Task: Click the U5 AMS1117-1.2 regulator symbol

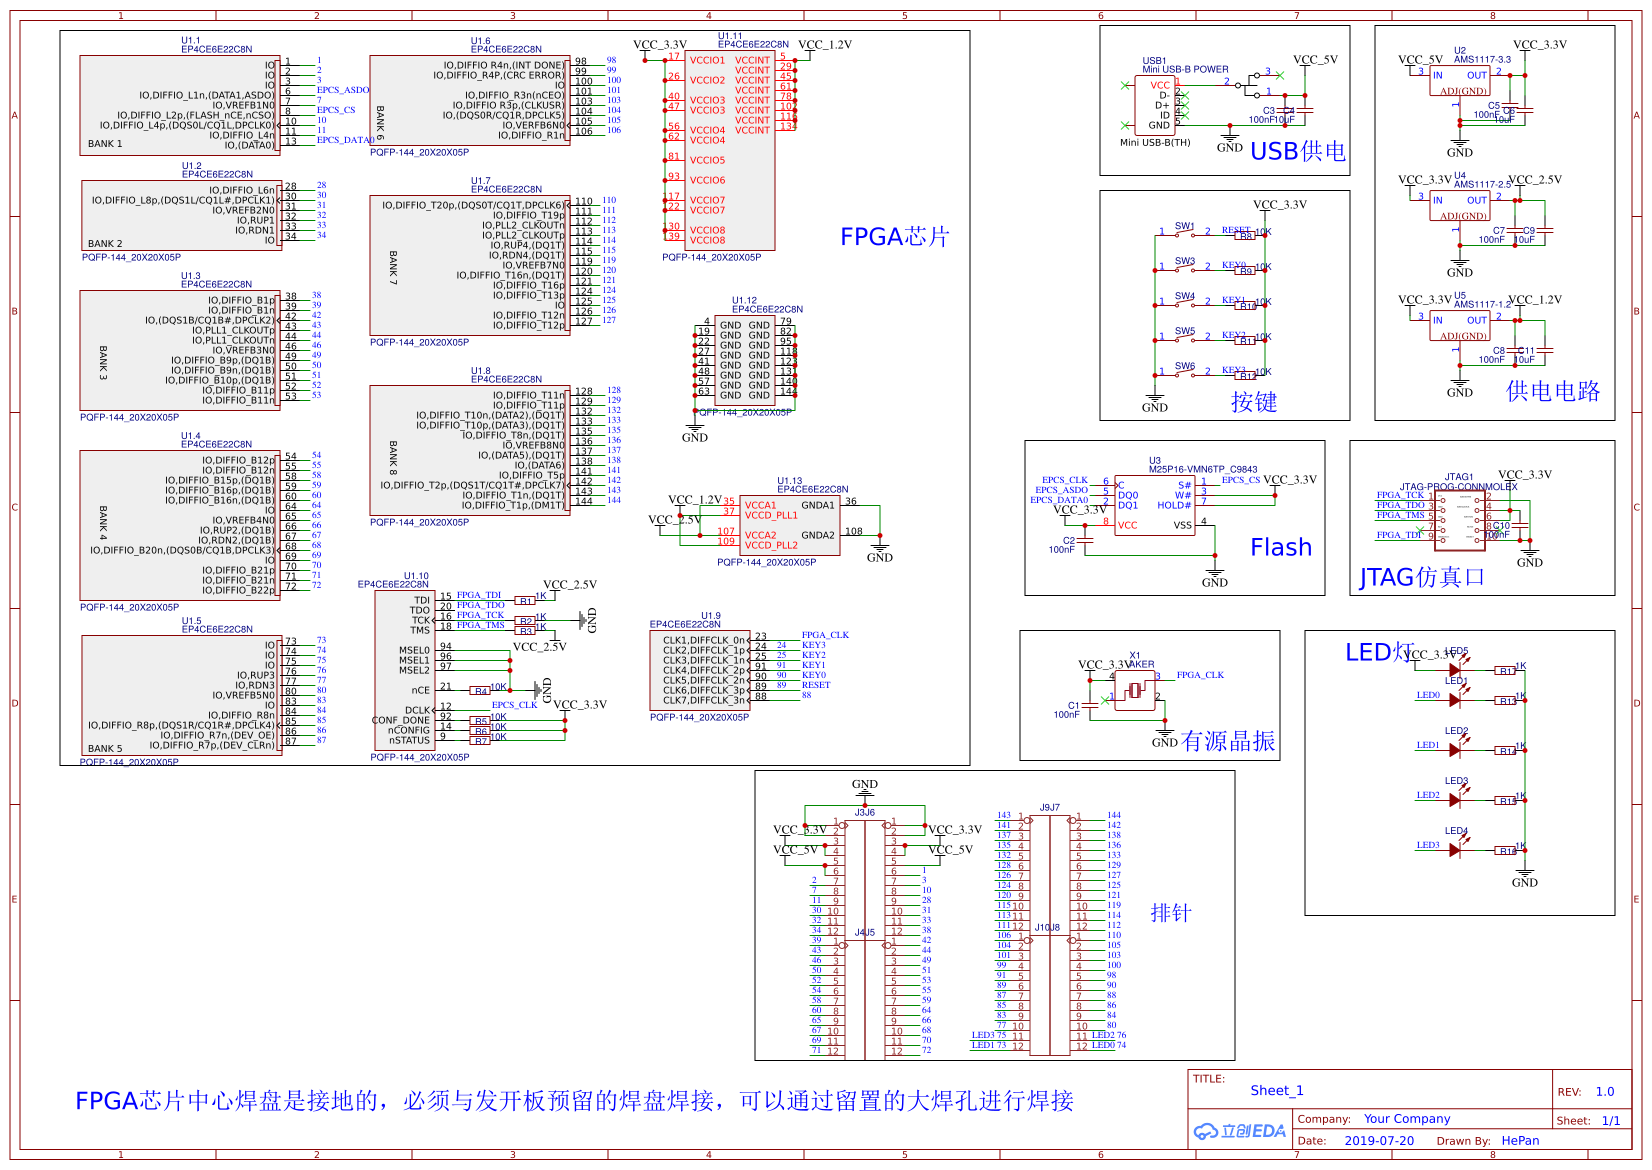Action: (1461, 327)
